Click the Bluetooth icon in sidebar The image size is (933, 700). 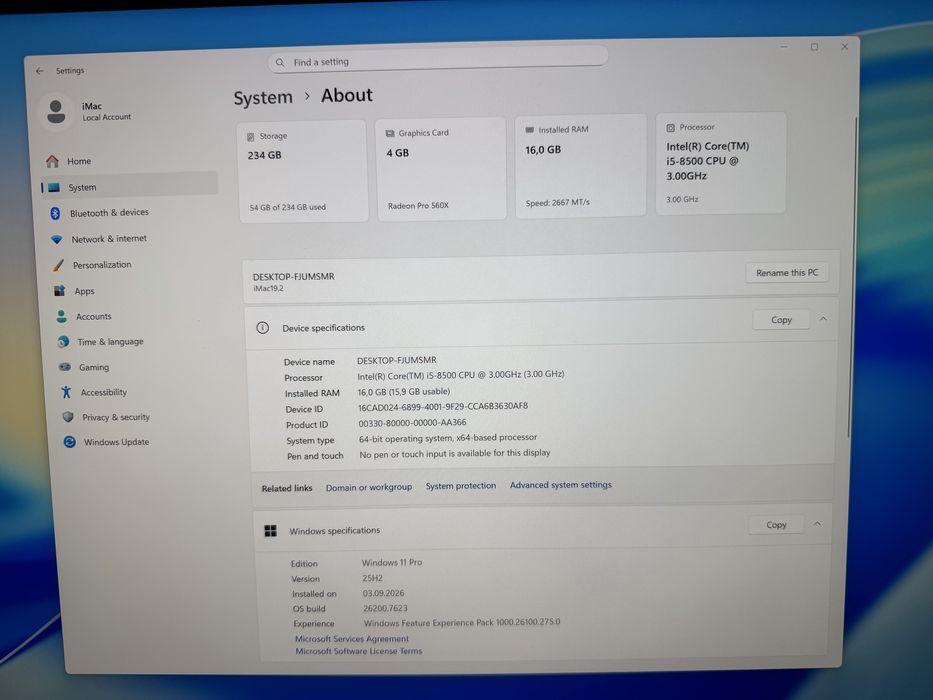click(x=55, y=213)
